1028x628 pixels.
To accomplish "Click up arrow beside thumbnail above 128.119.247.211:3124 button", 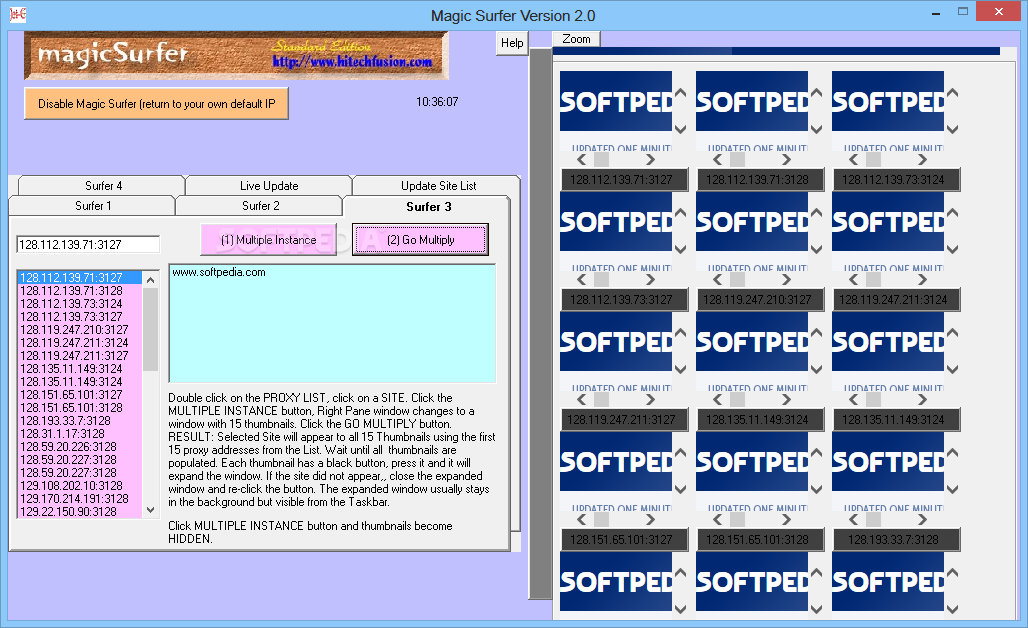I will [x=953, y=213].
